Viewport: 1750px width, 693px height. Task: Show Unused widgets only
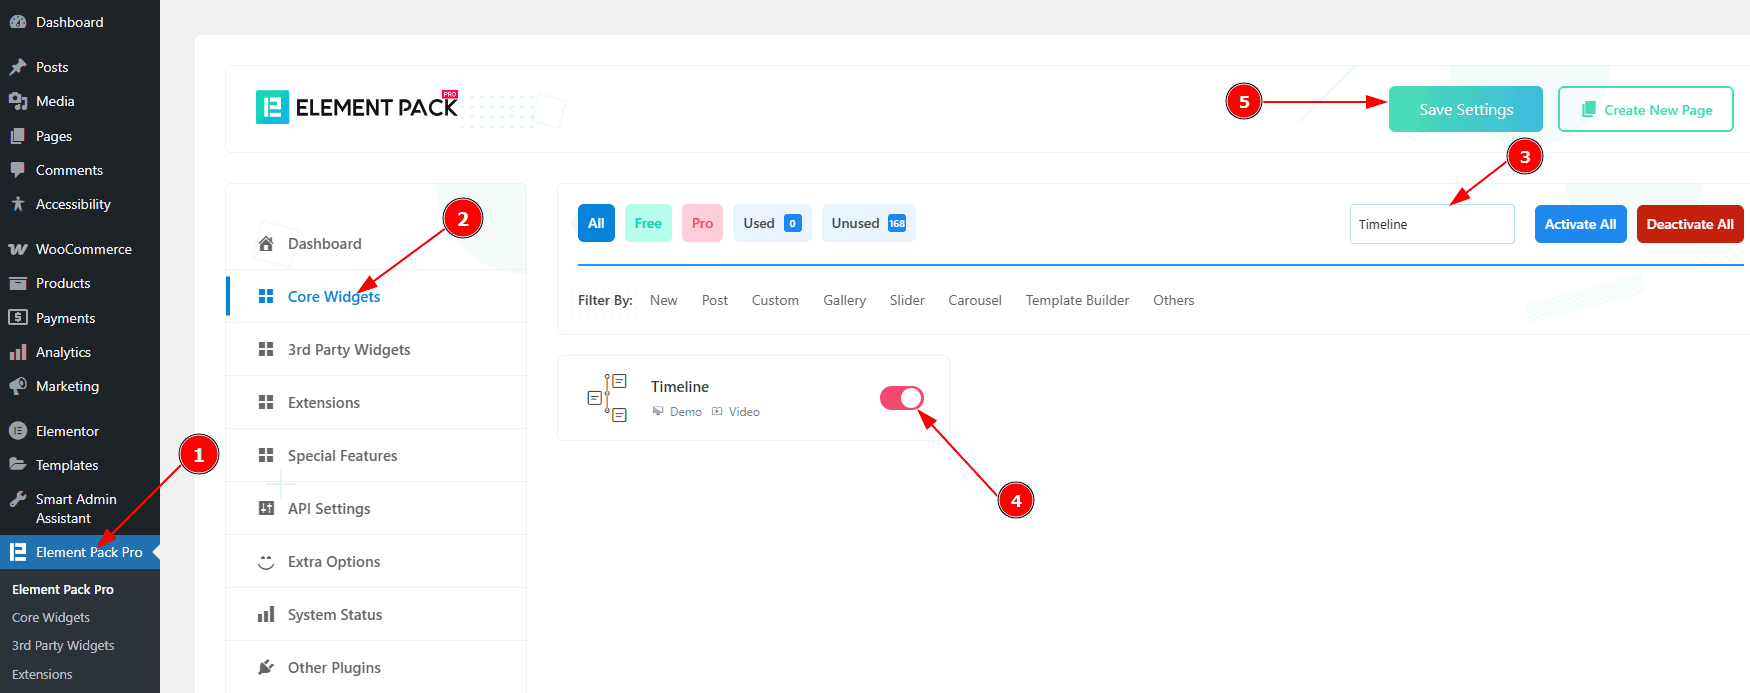coord(869,223)
